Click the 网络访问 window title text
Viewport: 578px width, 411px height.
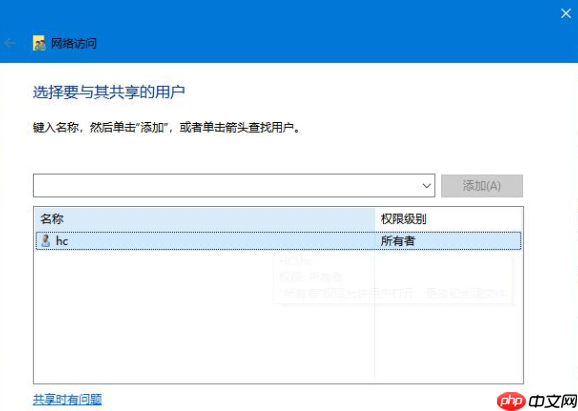[x=74, y=43]
